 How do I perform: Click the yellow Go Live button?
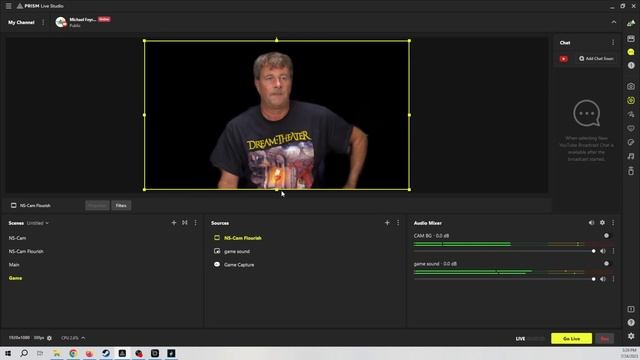tap(571, 338)
